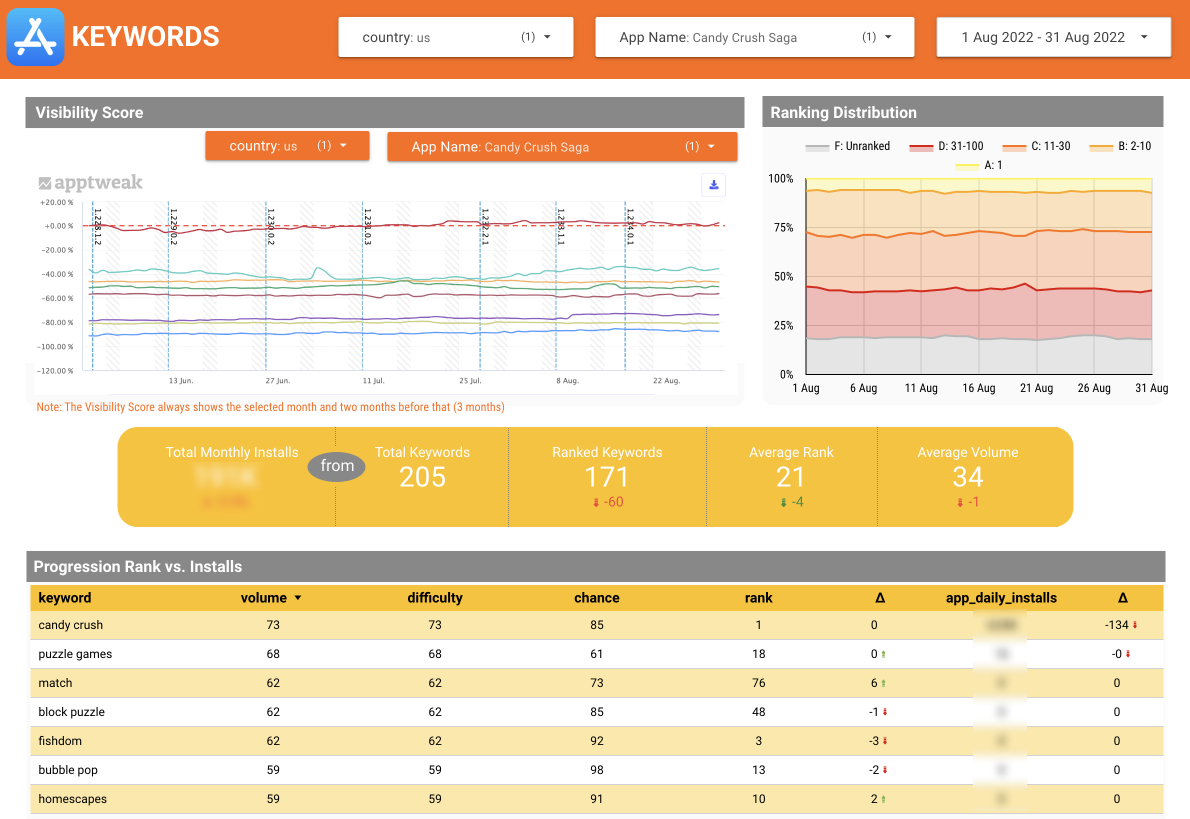This screenshot has height=819, width=1190.
Task: Click the Visibility Score note text
Action: [x=270, y=407]
